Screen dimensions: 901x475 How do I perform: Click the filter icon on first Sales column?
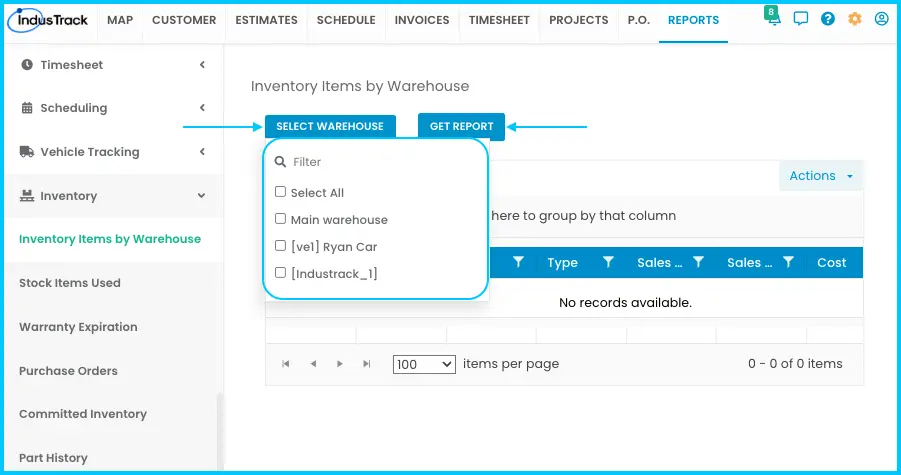click(698, 262)
